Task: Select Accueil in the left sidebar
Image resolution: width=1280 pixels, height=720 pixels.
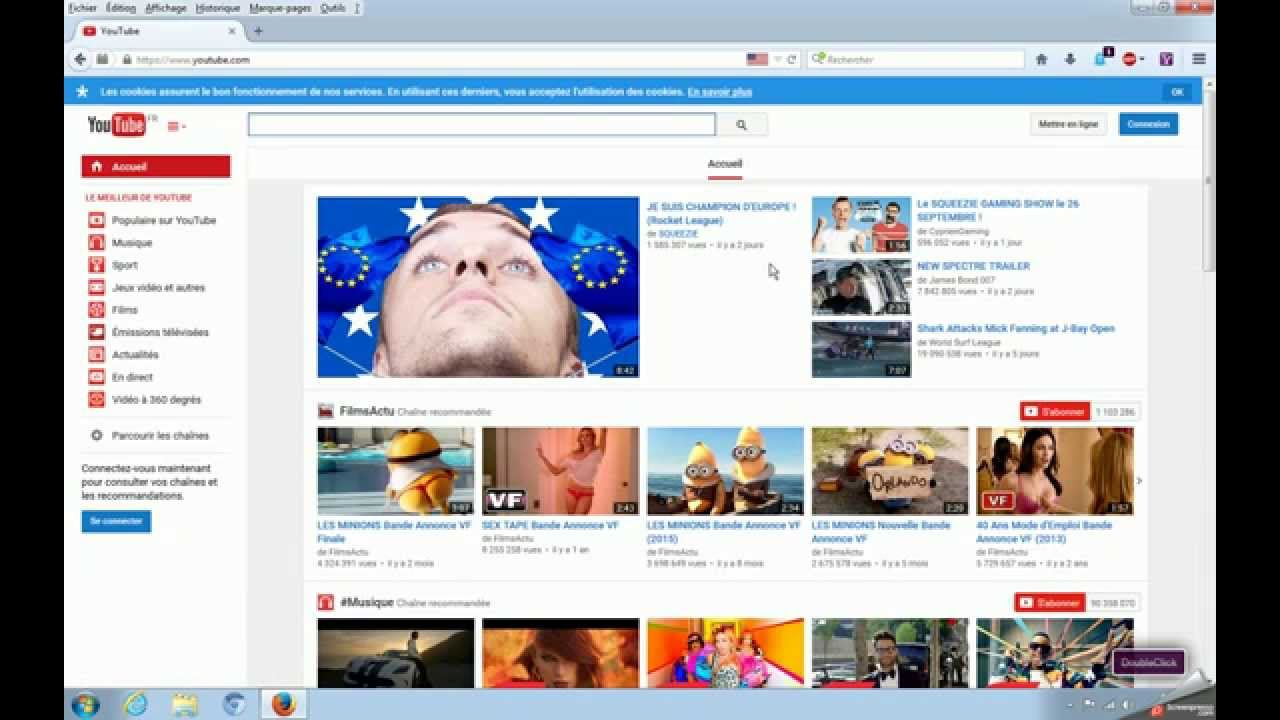Action: click(156, 166)
